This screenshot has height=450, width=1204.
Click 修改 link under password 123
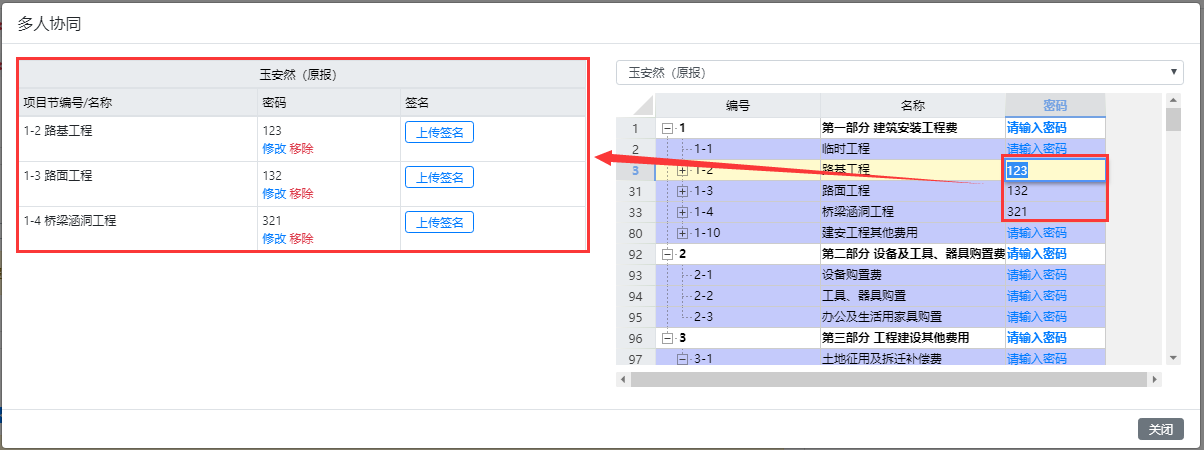tap(274, 149)
